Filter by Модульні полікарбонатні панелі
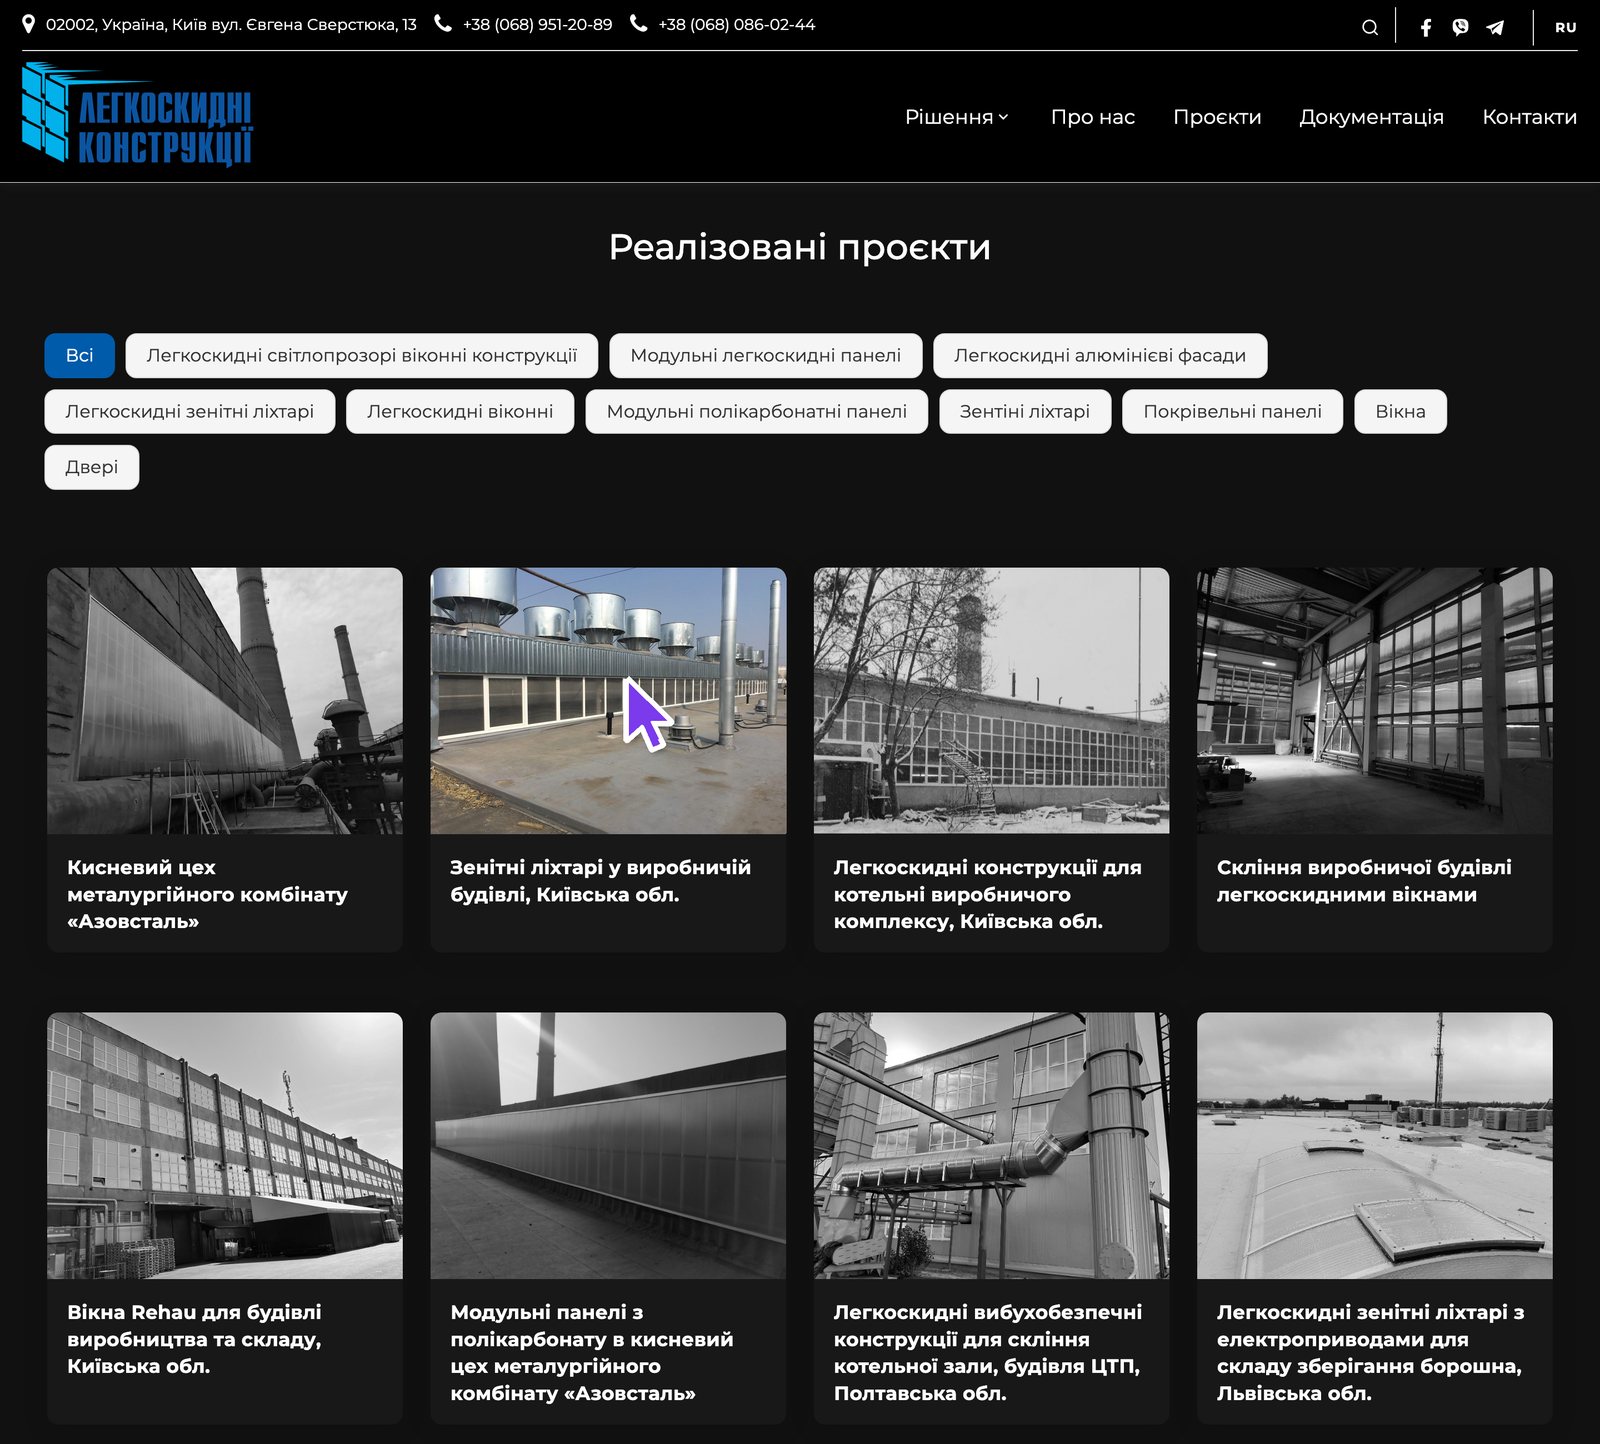The height and width of the screenshot is (1444, 1600). click(757, 411)
